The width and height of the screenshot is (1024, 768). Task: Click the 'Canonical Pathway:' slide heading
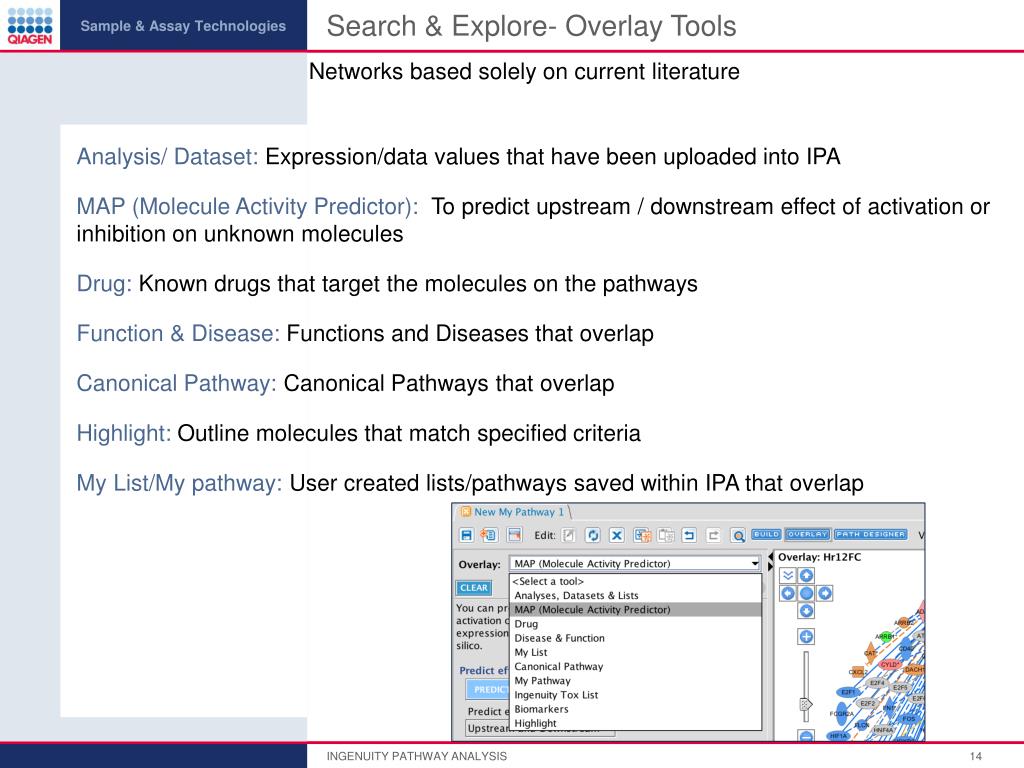tap(177, 383)
